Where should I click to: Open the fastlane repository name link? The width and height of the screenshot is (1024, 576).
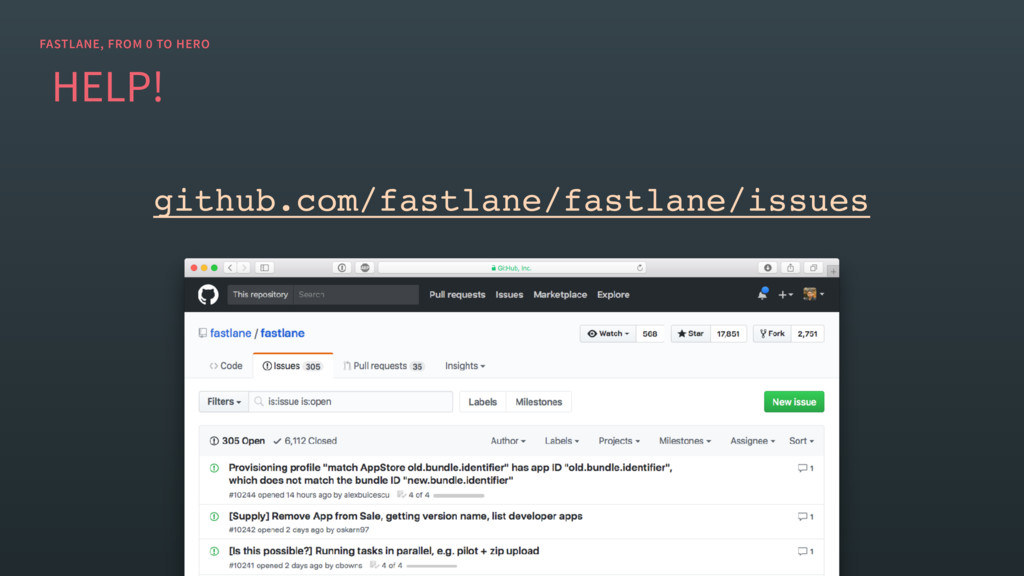pos(282,333)
